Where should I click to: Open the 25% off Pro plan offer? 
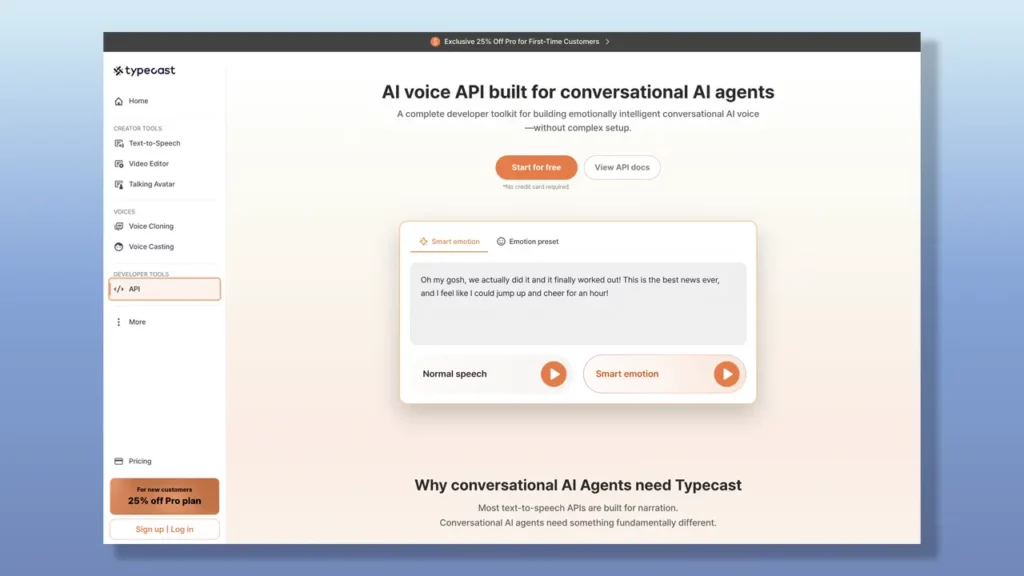[x=163, y=496]
